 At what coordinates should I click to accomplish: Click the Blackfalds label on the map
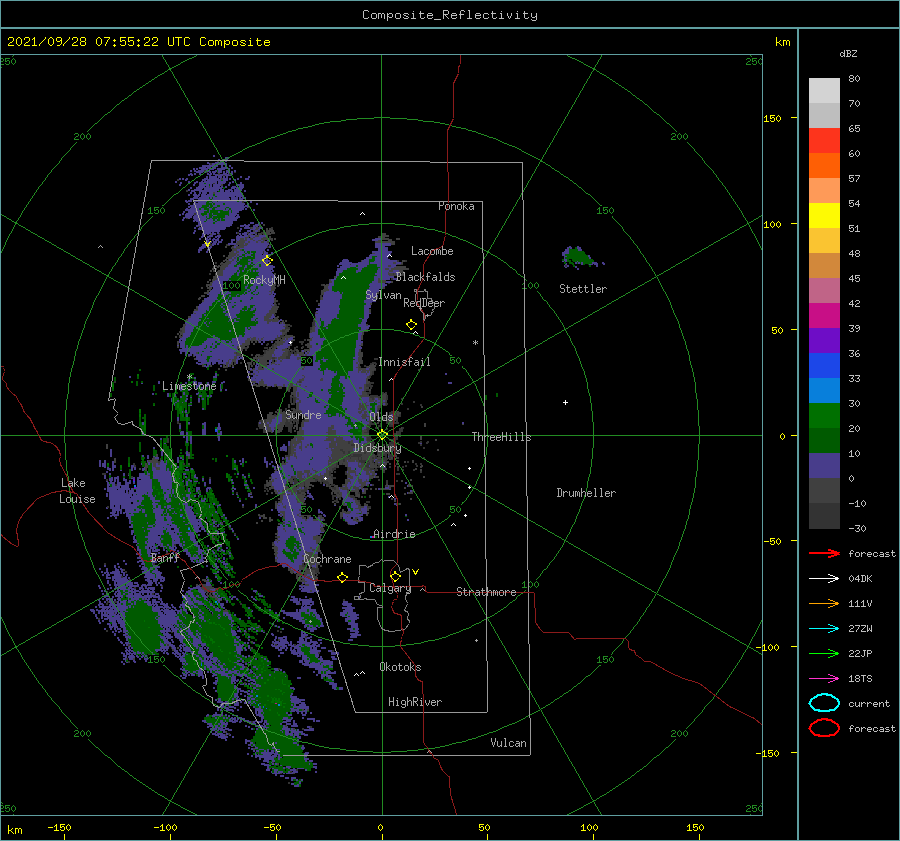click(425, 277)
